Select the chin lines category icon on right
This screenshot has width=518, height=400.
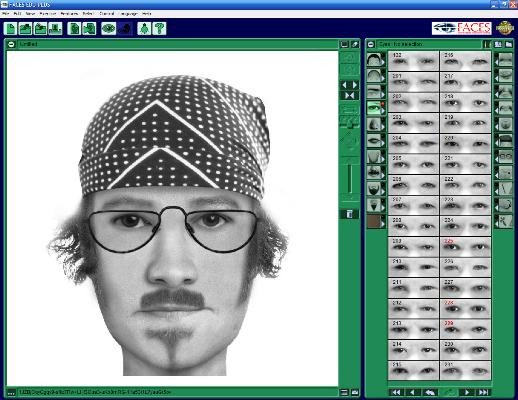point(505,124)
